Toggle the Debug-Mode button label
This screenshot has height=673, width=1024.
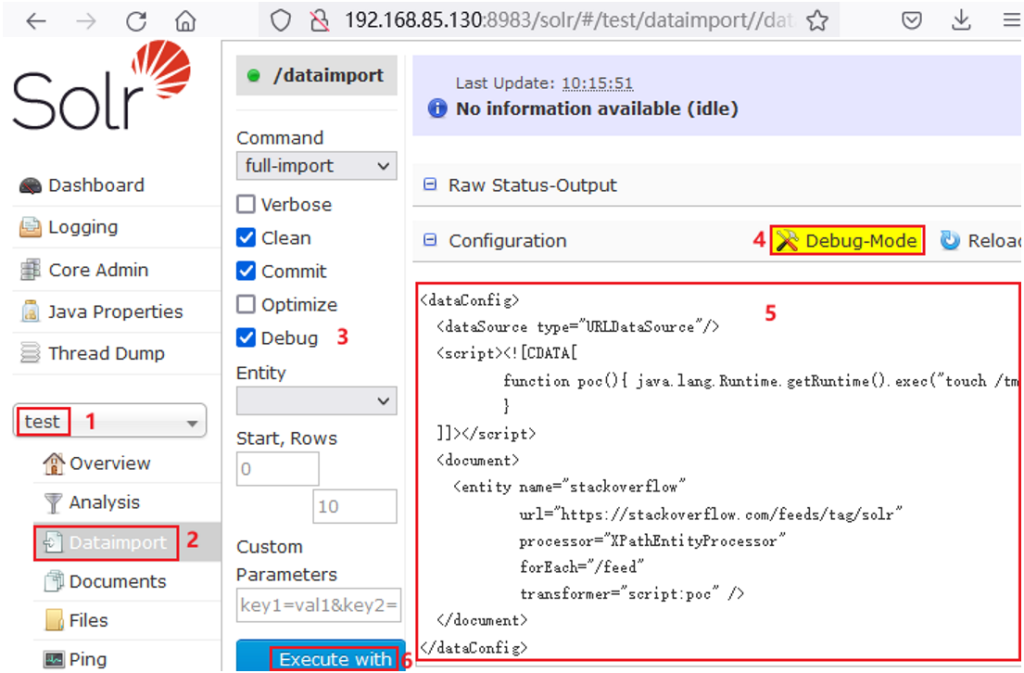tap(861, 241)
